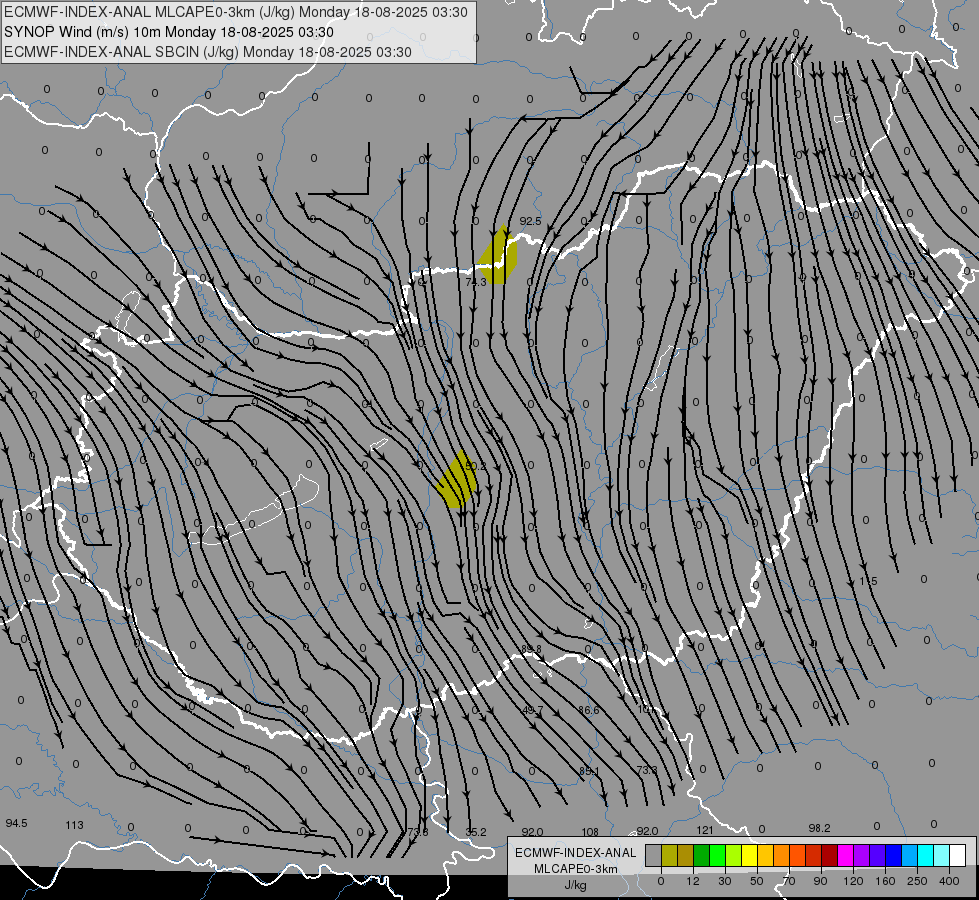Viewport: 979px width, 900px height.
Task: Click the white legend swatch at 400
Action: (x=957, y=856)
